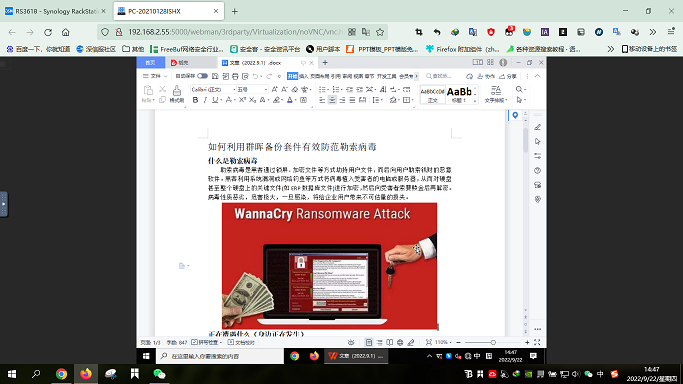Select center text alignment in the ribbon

(332, 100)
